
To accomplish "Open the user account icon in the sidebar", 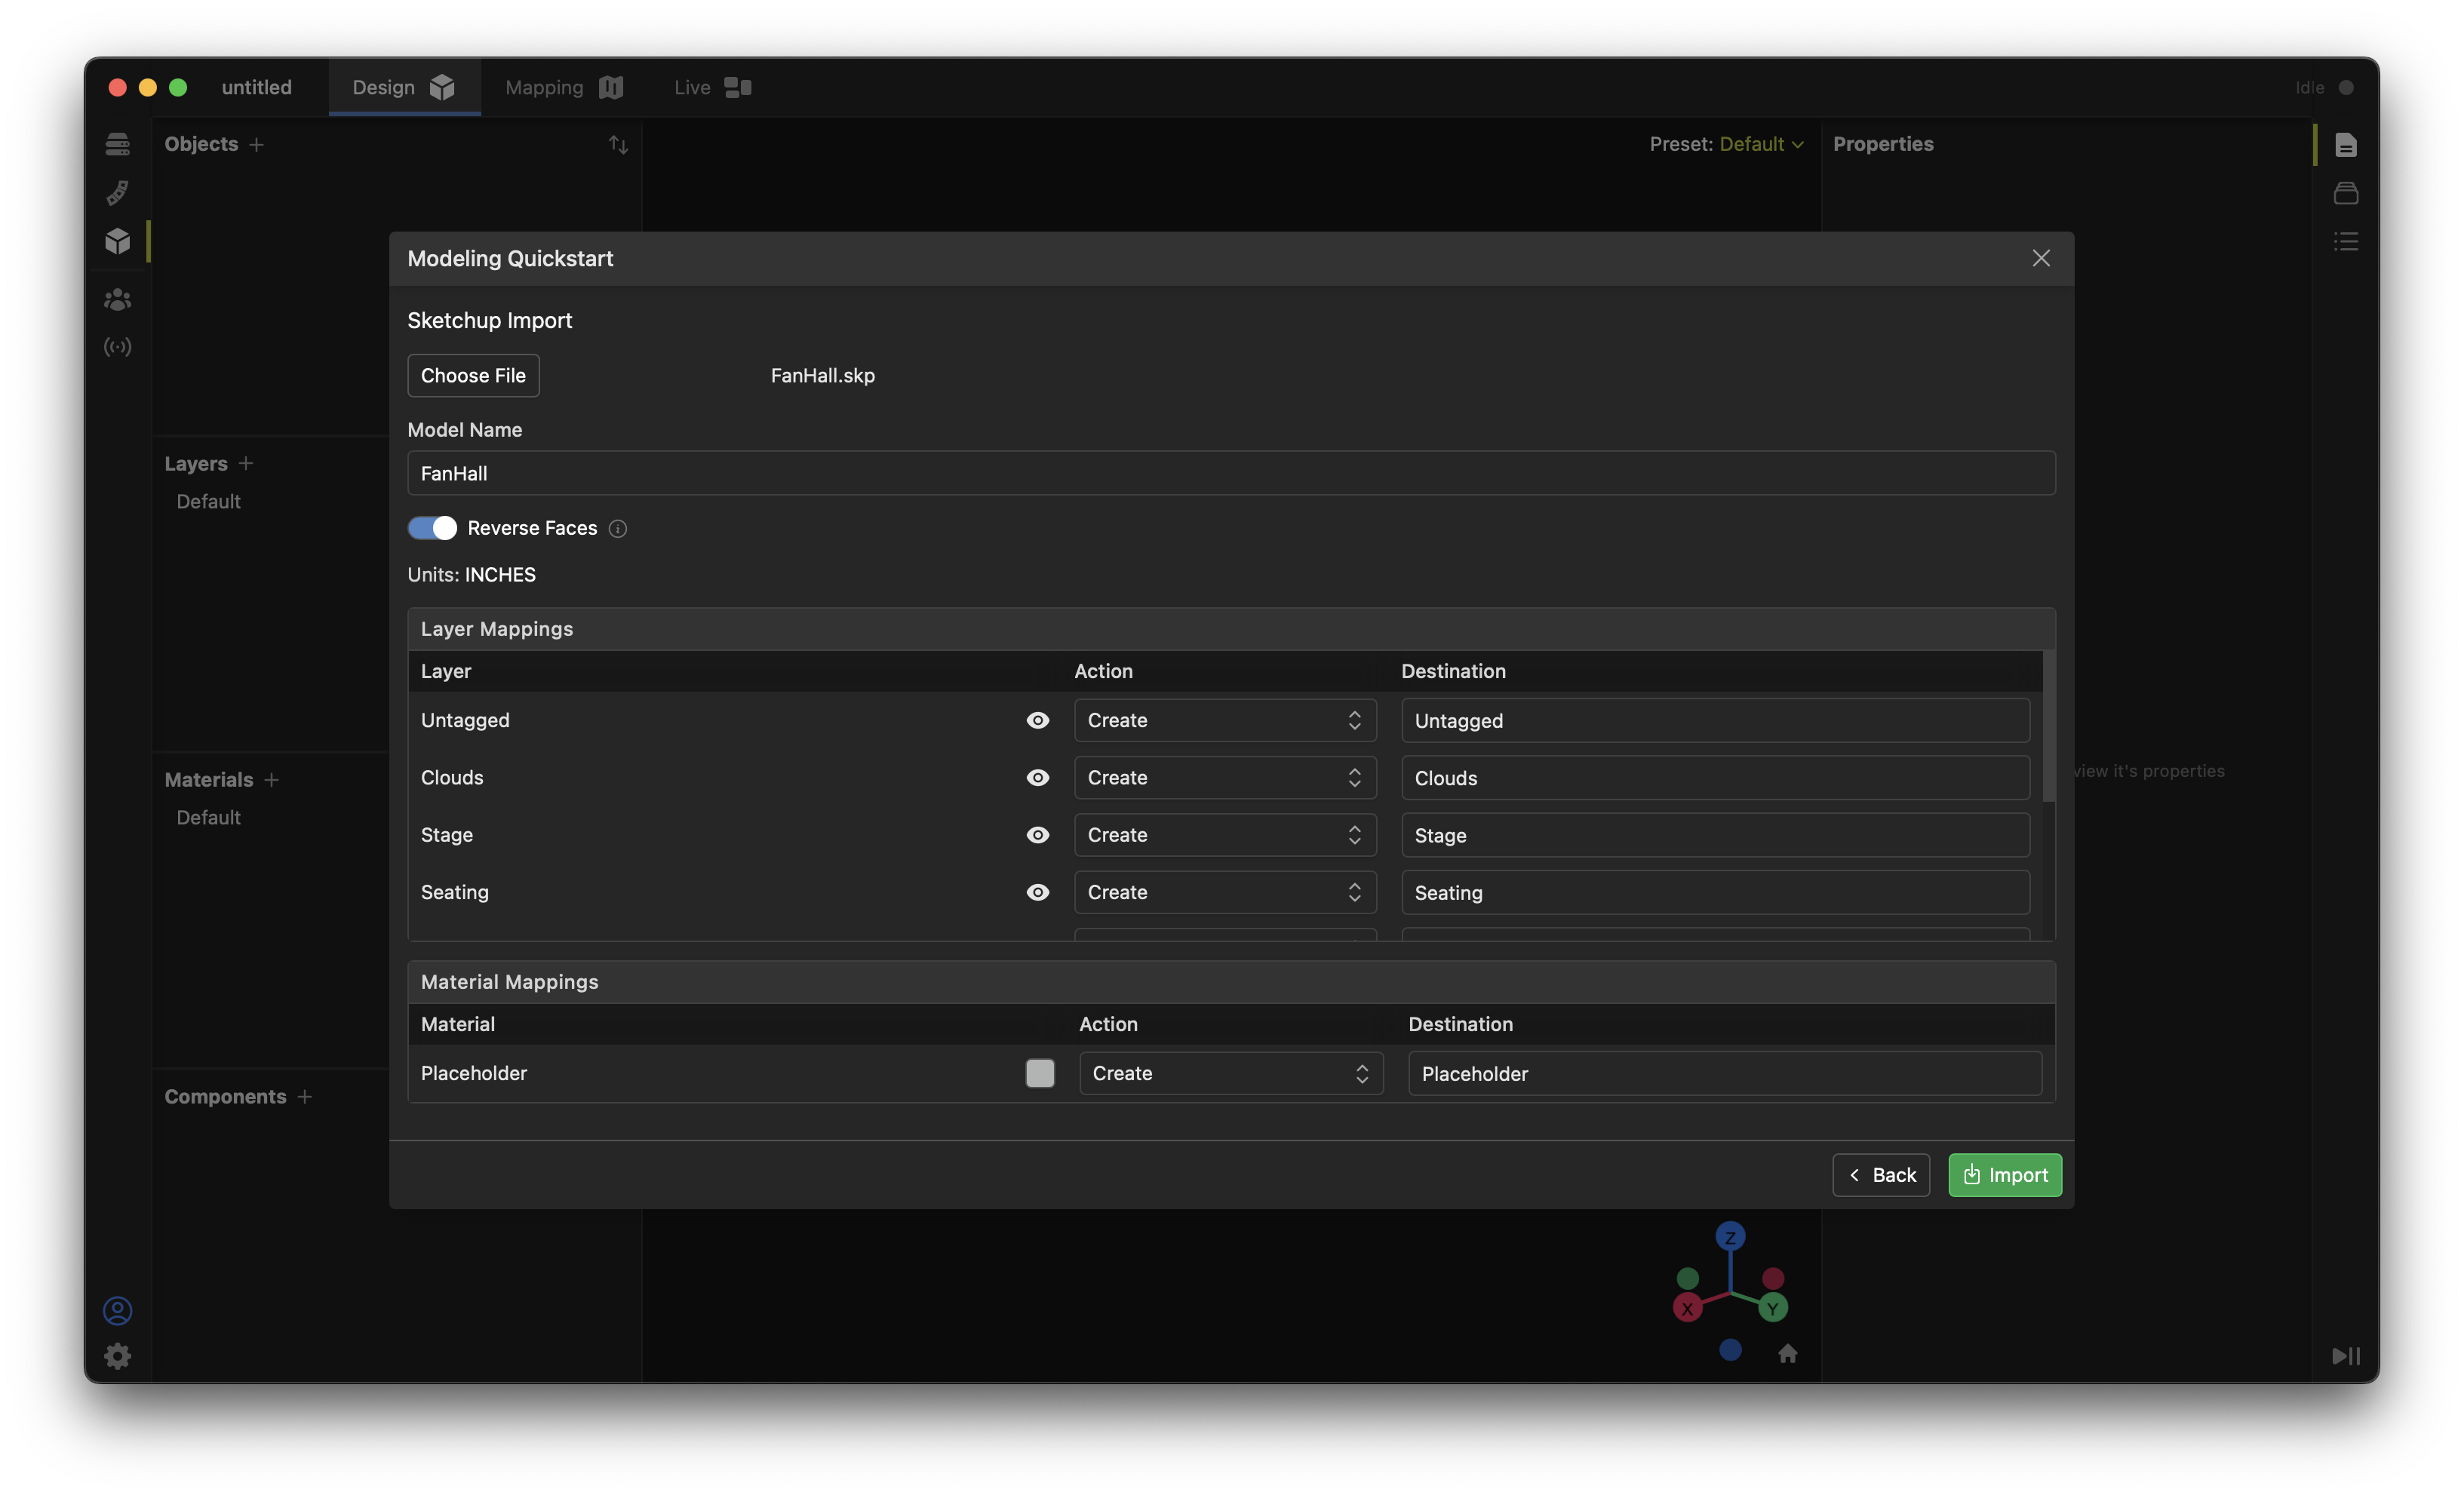I will tap(117, 1310).
